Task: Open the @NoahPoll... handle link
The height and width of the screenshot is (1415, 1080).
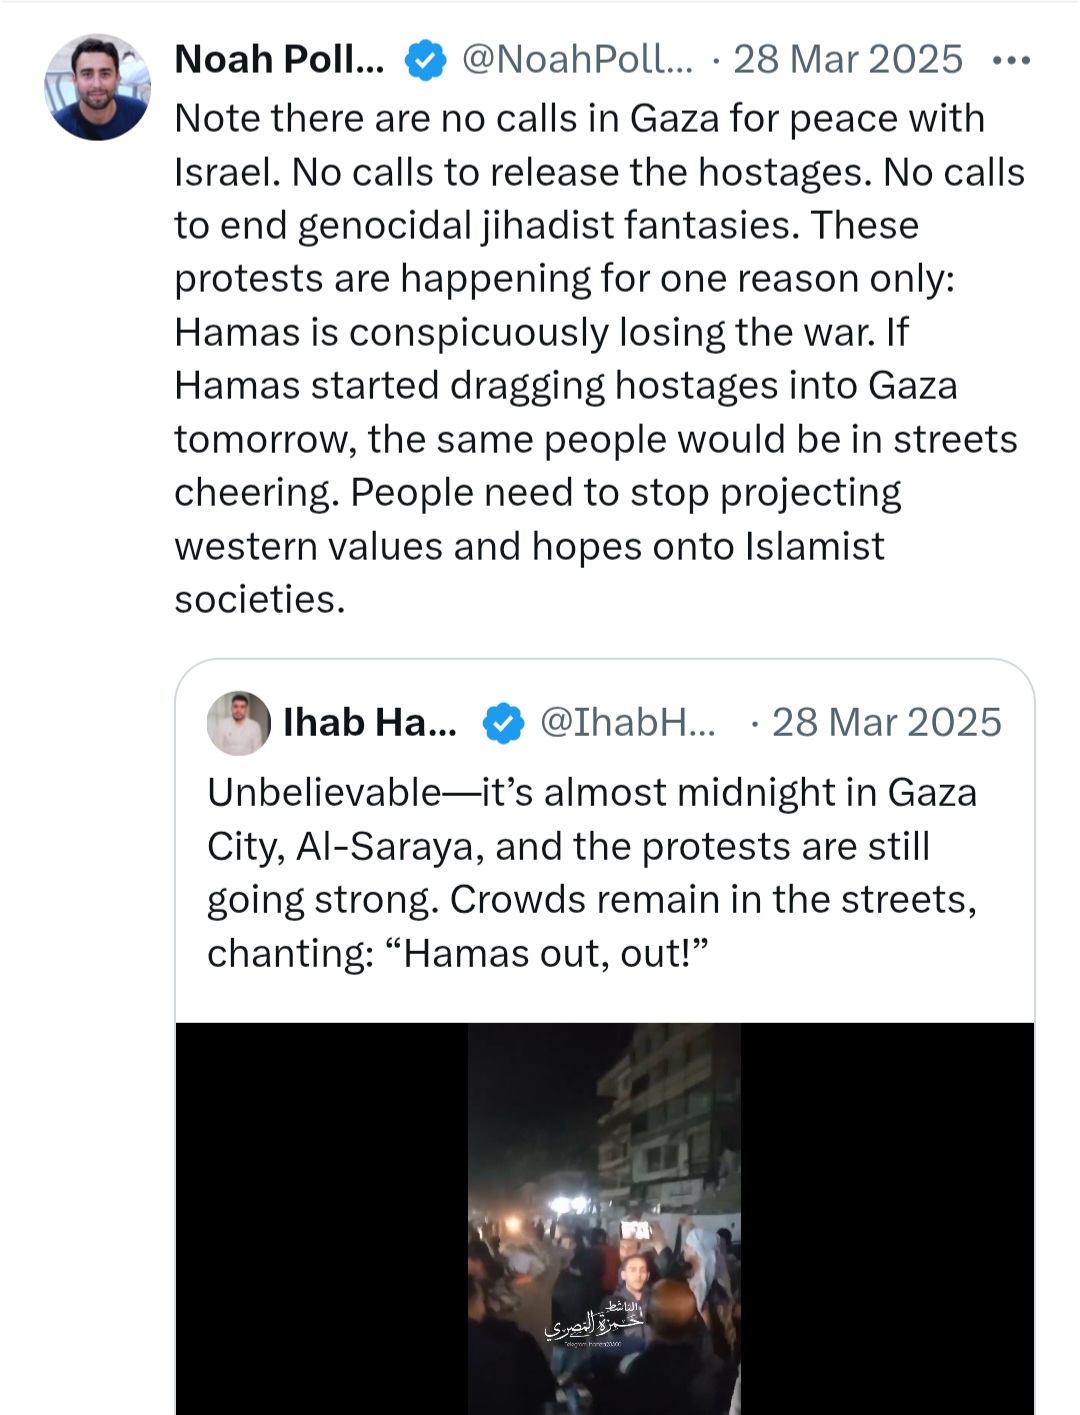Action: [x=577, y=60]
